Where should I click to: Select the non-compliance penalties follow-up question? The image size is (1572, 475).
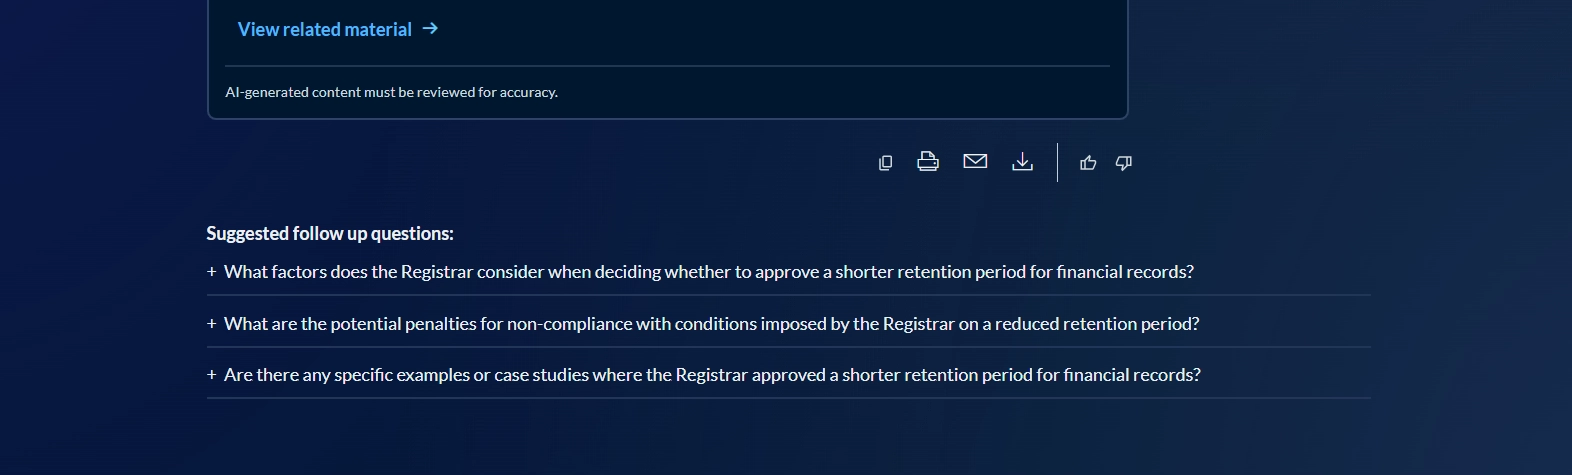pos(711,324)
